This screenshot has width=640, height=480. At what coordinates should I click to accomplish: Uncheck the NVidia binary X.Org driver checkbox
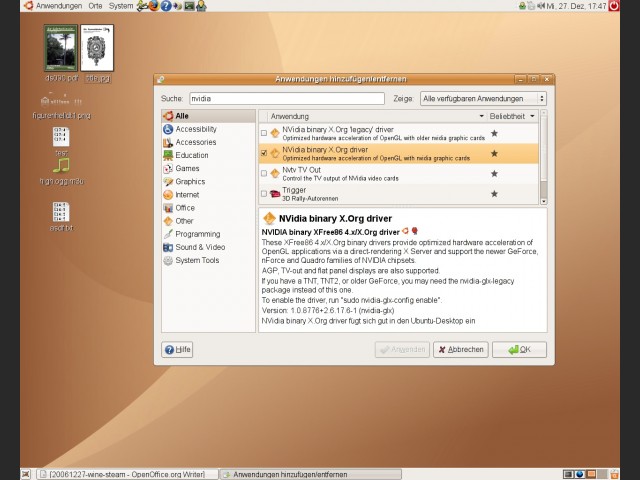264,153
